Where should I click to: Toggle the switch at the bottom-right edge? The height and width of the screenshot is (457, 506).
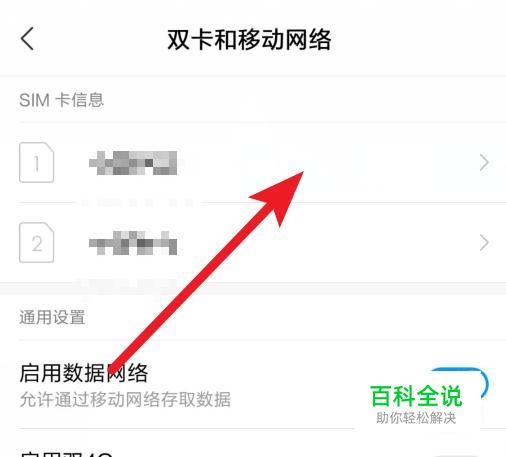coord(460,455)
